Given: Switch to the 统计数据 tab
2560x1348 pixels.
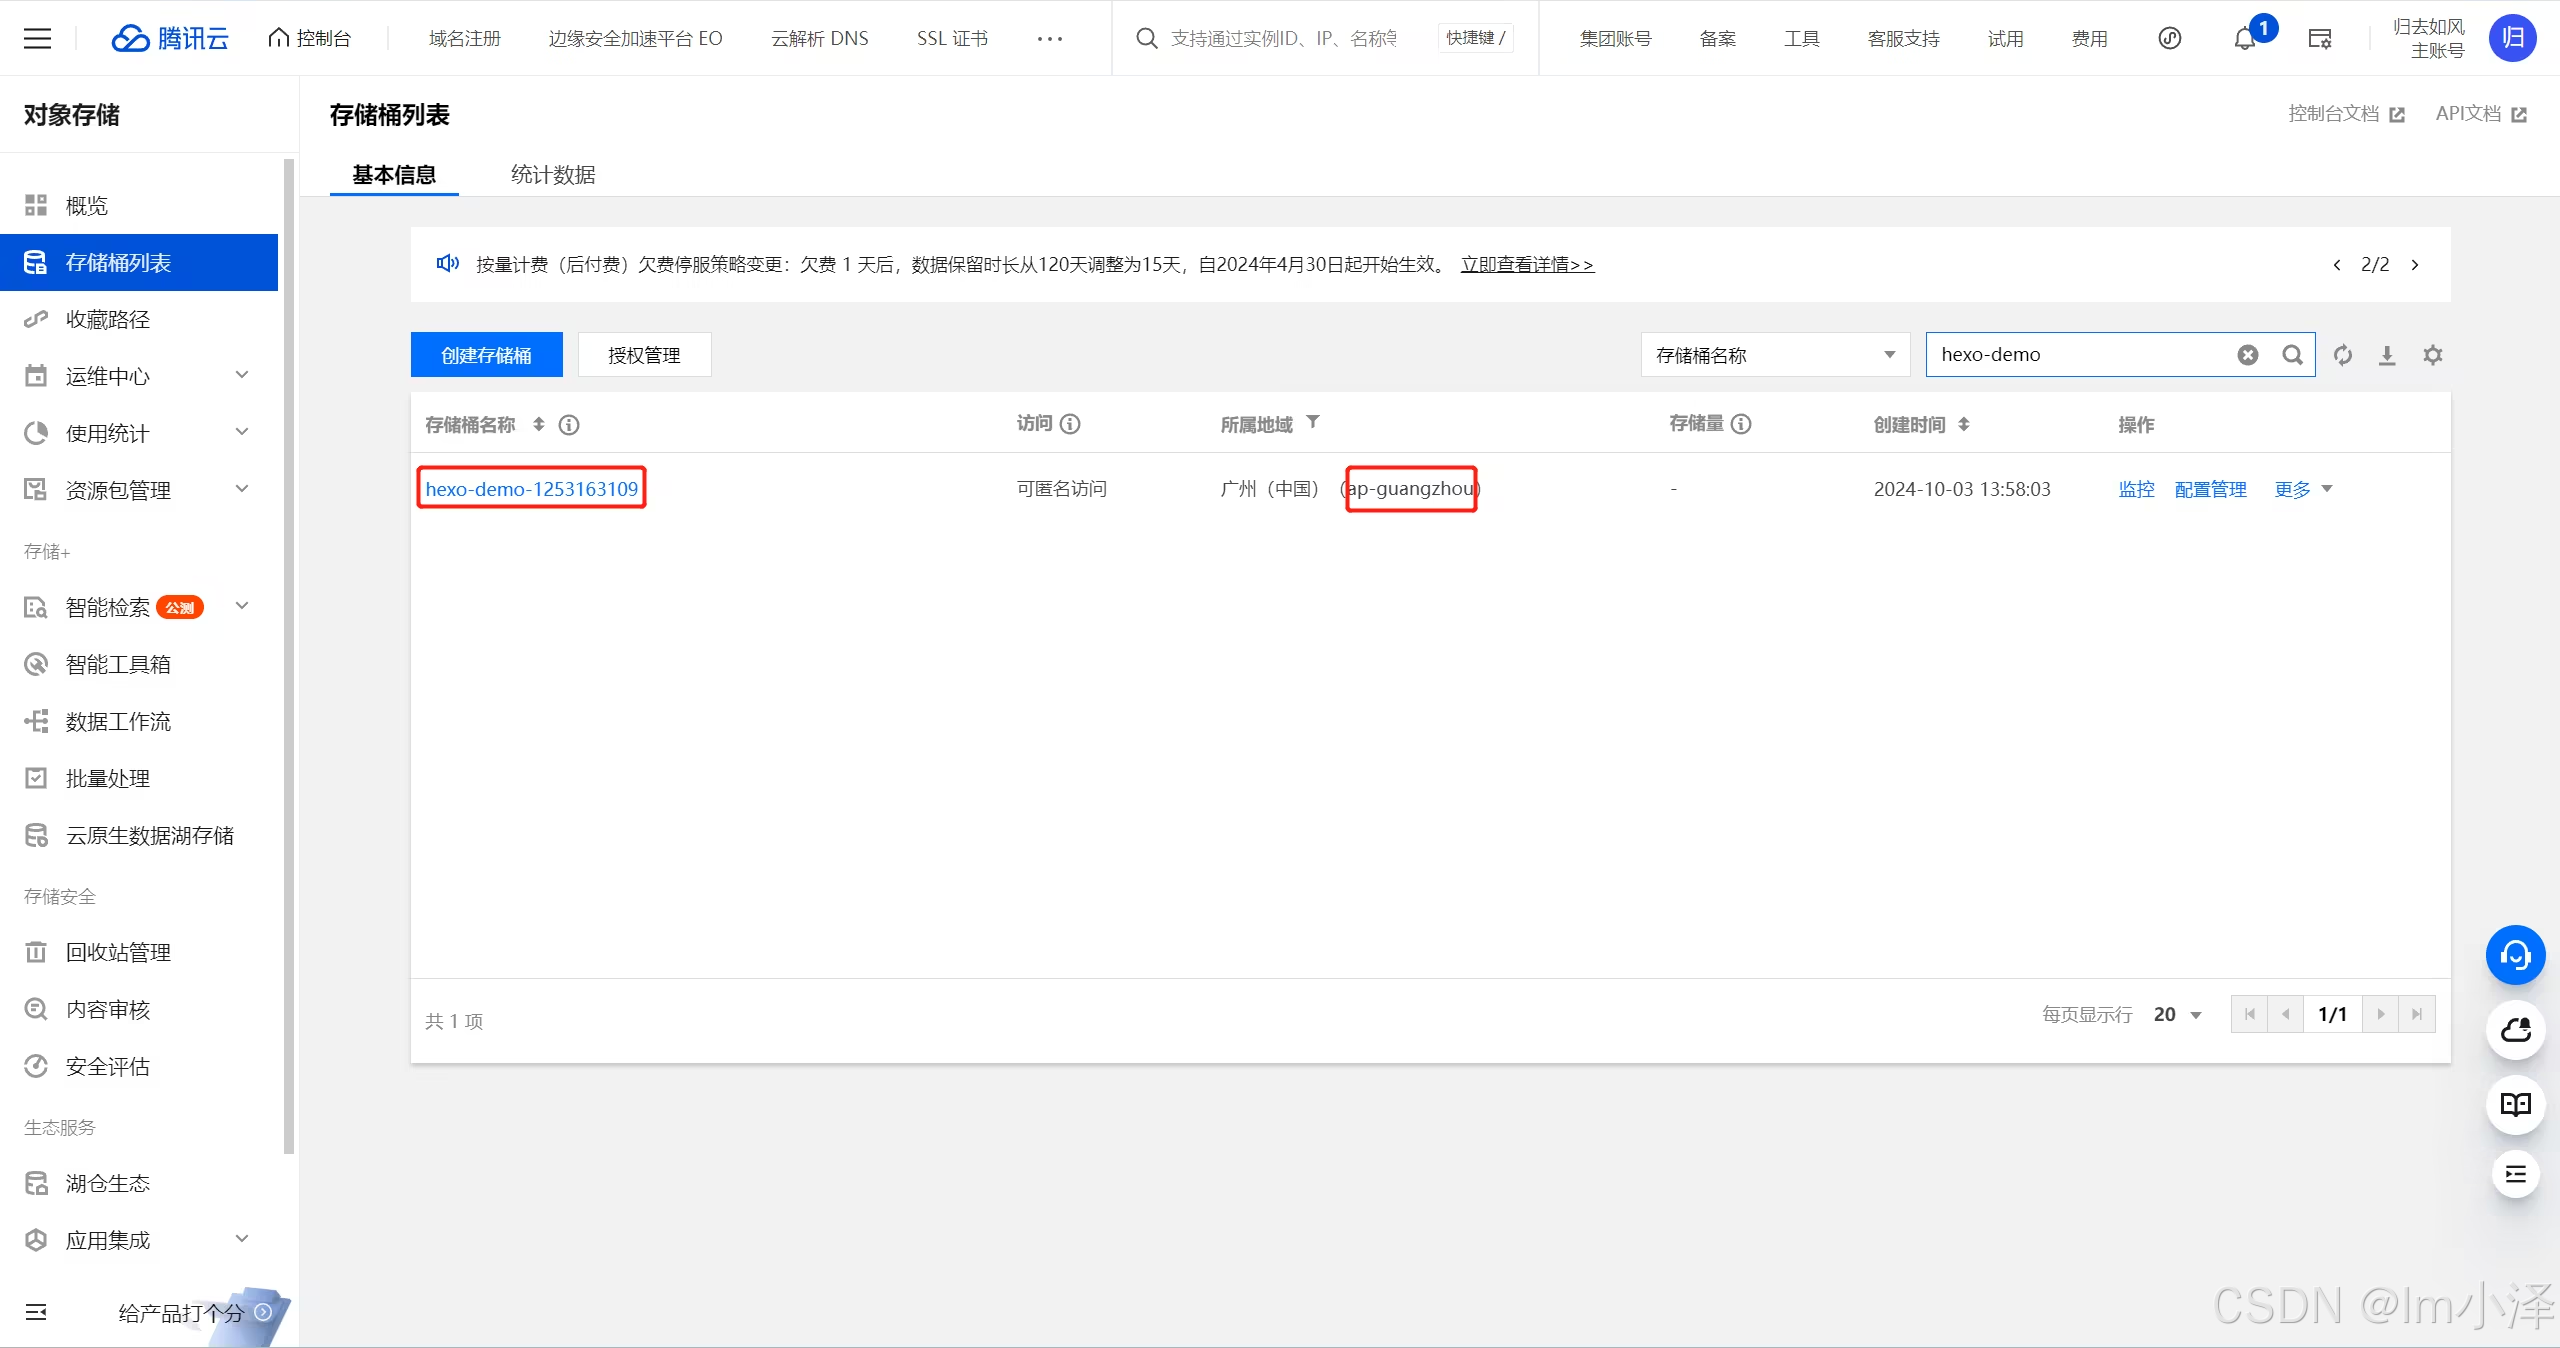Looking at the screenshot, I should [x=553, y=175].
